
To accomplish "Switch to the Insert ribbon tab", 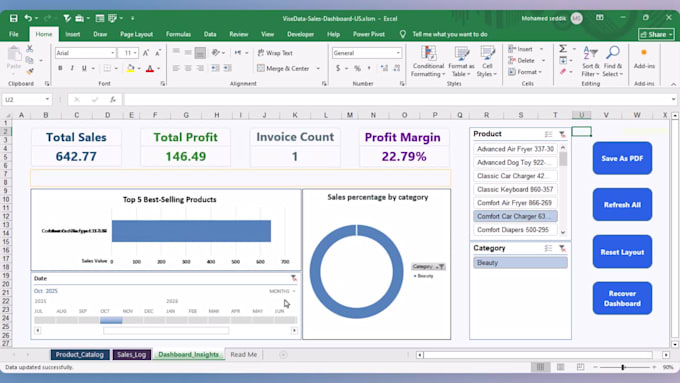I will tap(72, 34).
